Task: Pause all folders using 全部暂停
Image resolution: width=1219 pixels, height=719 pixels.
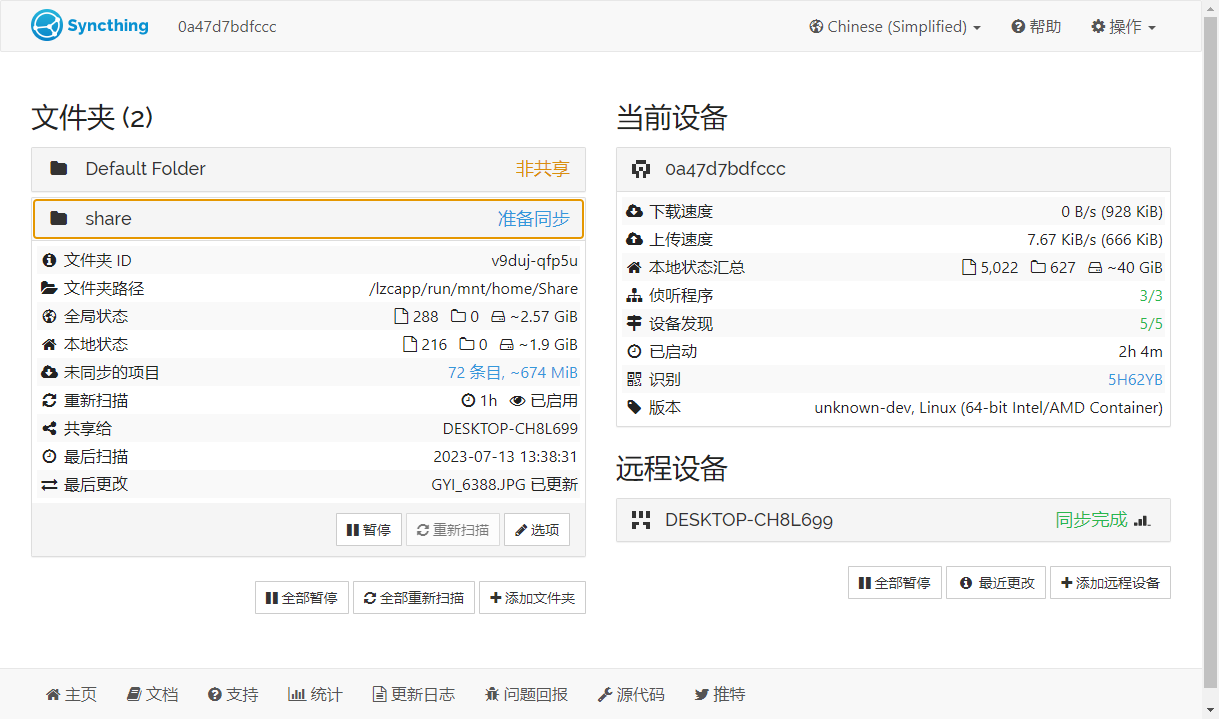Action: point(302,598)
